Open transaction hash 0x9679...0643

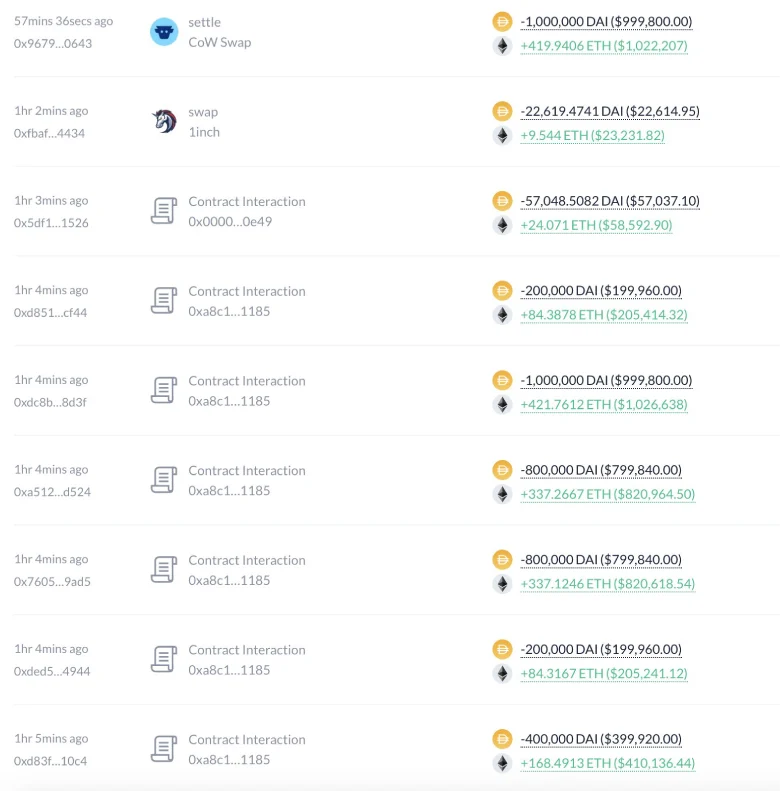point(51,44)
